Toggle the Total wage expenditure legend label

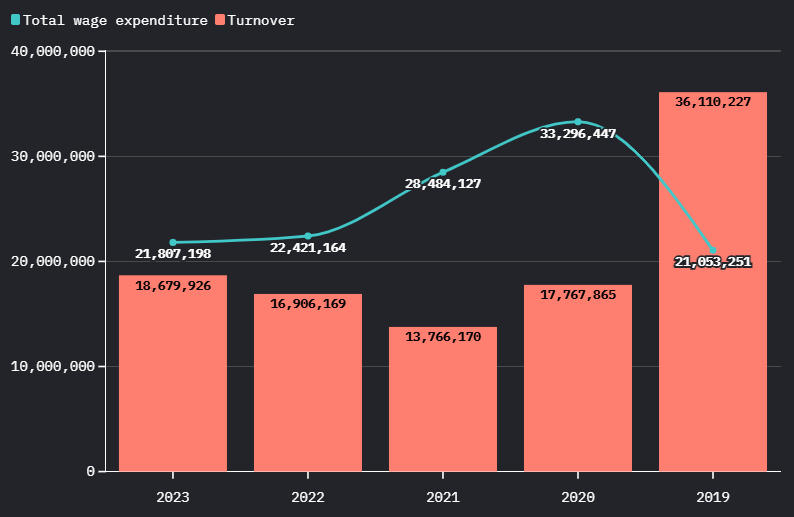115,20
